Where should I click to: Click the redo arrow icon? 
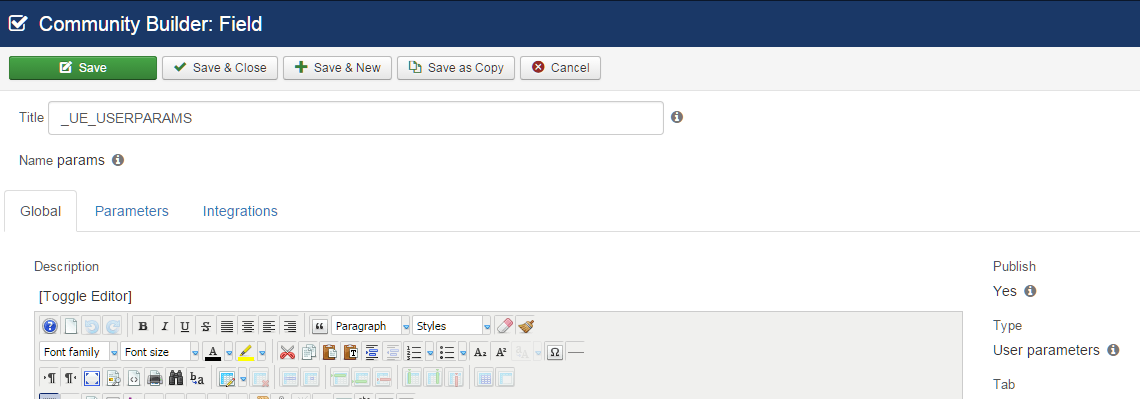(x=113, y=326)
